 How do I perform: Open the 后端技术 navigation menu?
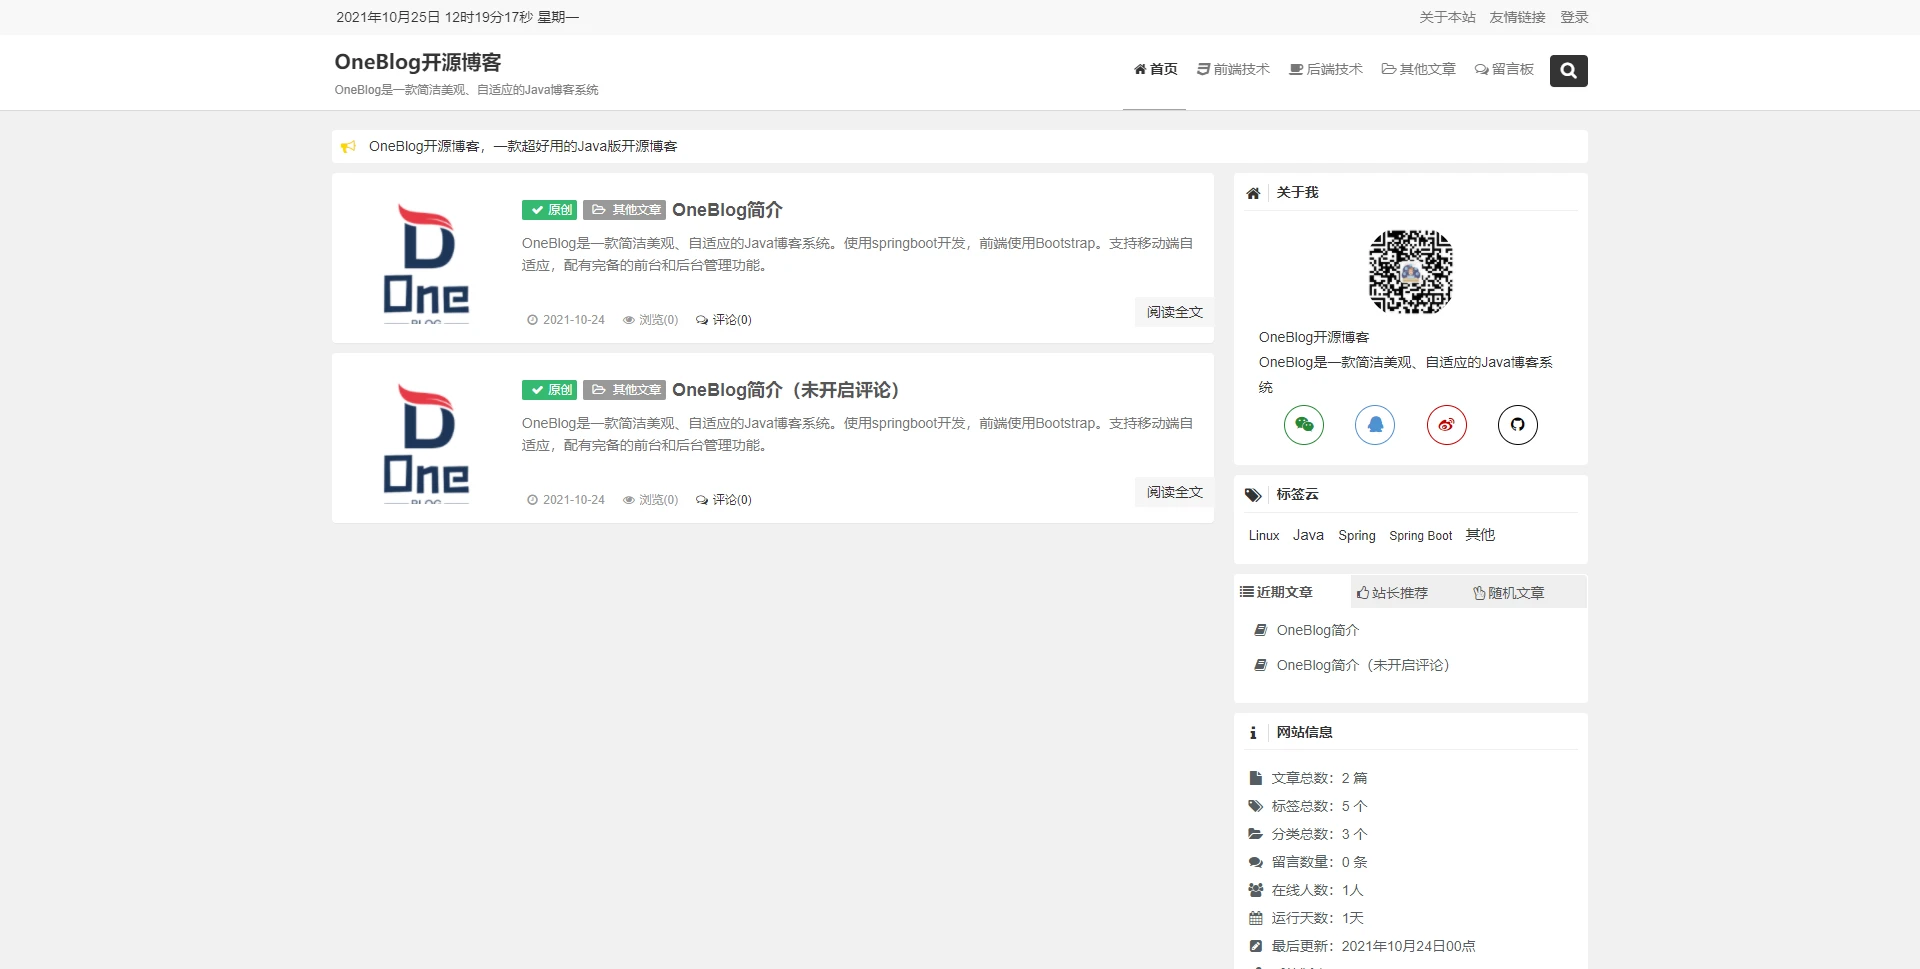(1326, 69)
